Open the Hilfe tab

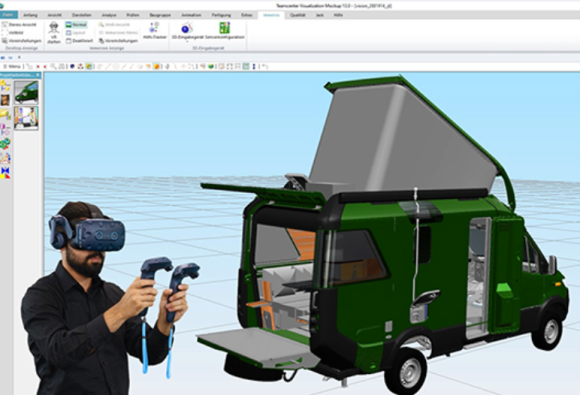pos(338,15)
